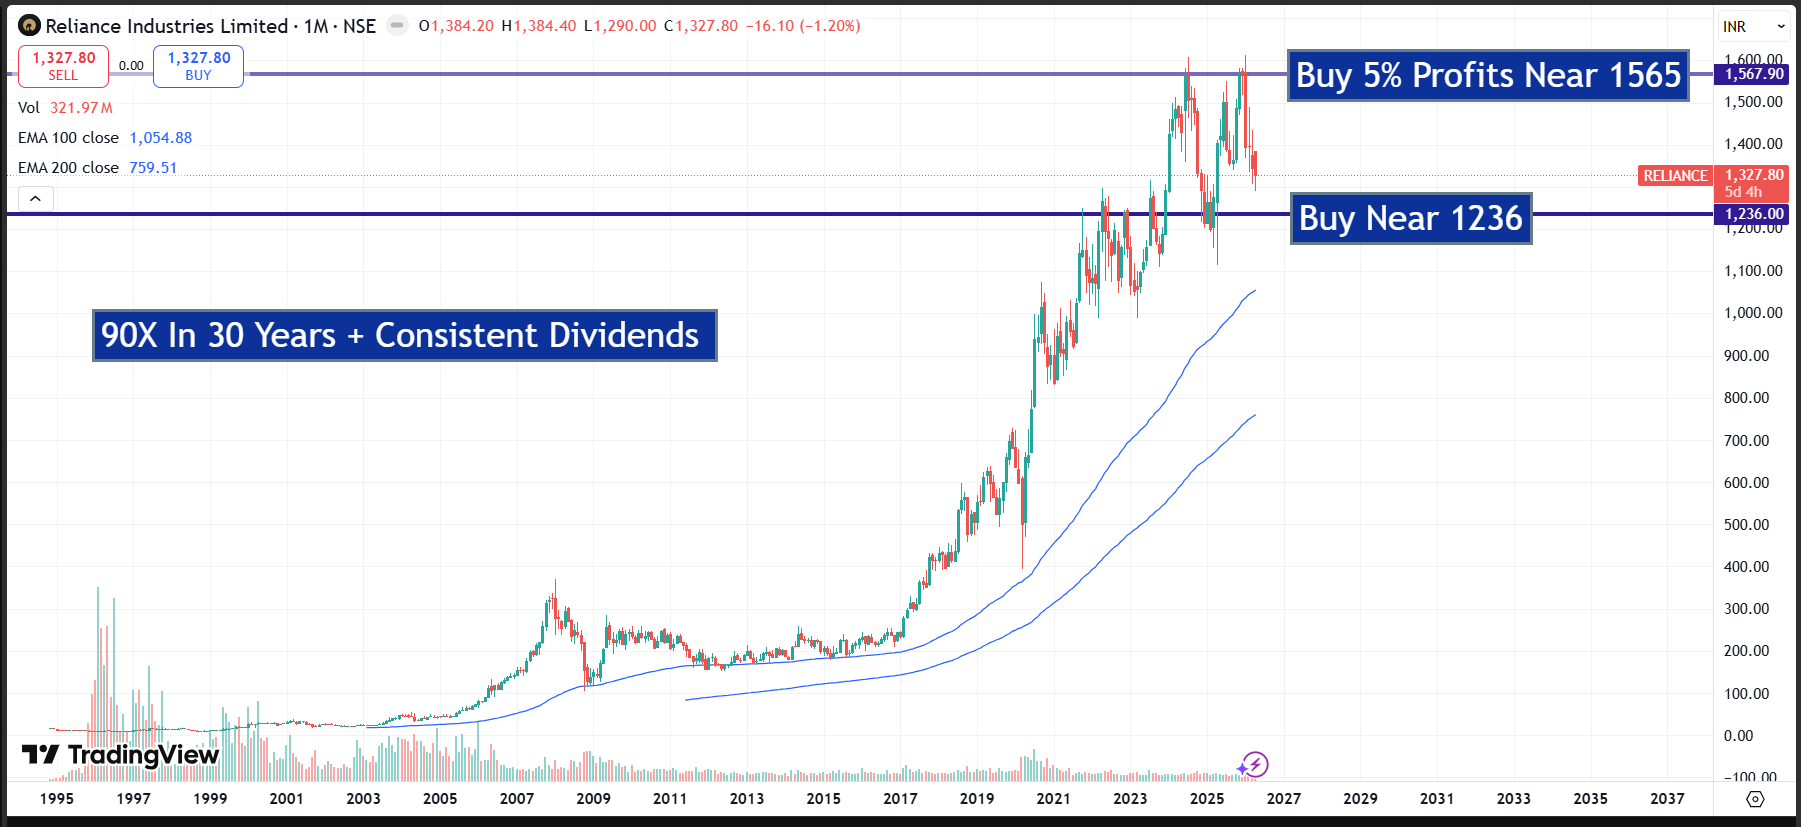This screenshot has height=827, width=1801.
Task: Open the INR currency dropdown
Action: [x=1754, y=27]
